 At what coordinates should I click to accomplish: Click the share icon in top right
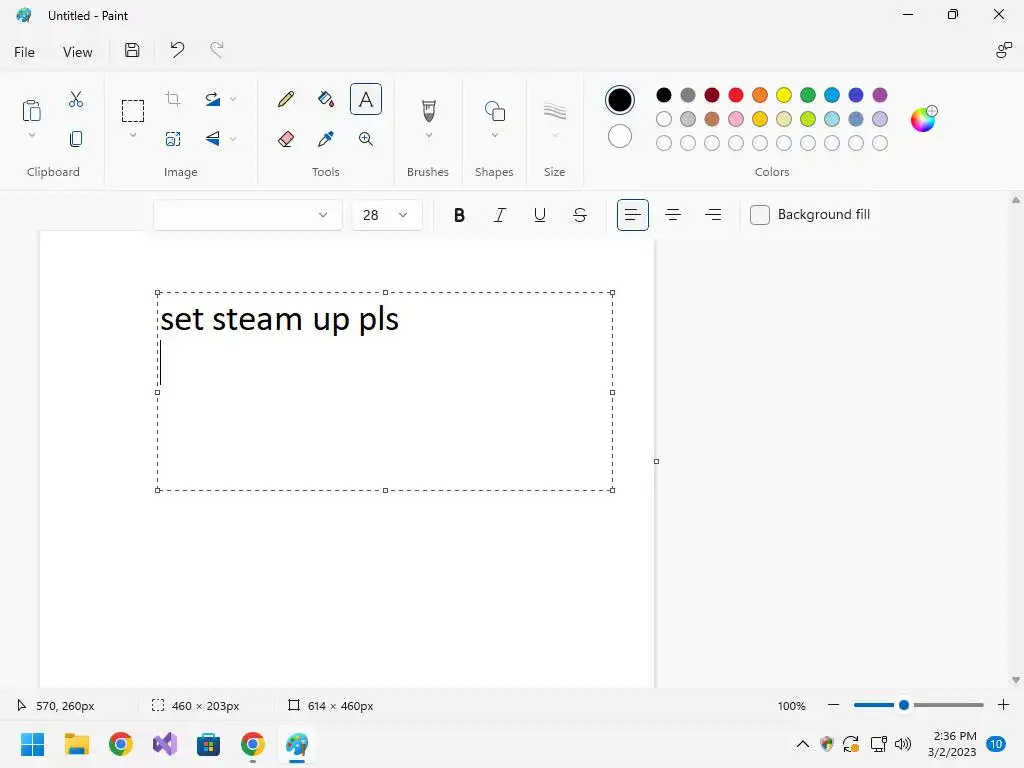coord(1003,50)
